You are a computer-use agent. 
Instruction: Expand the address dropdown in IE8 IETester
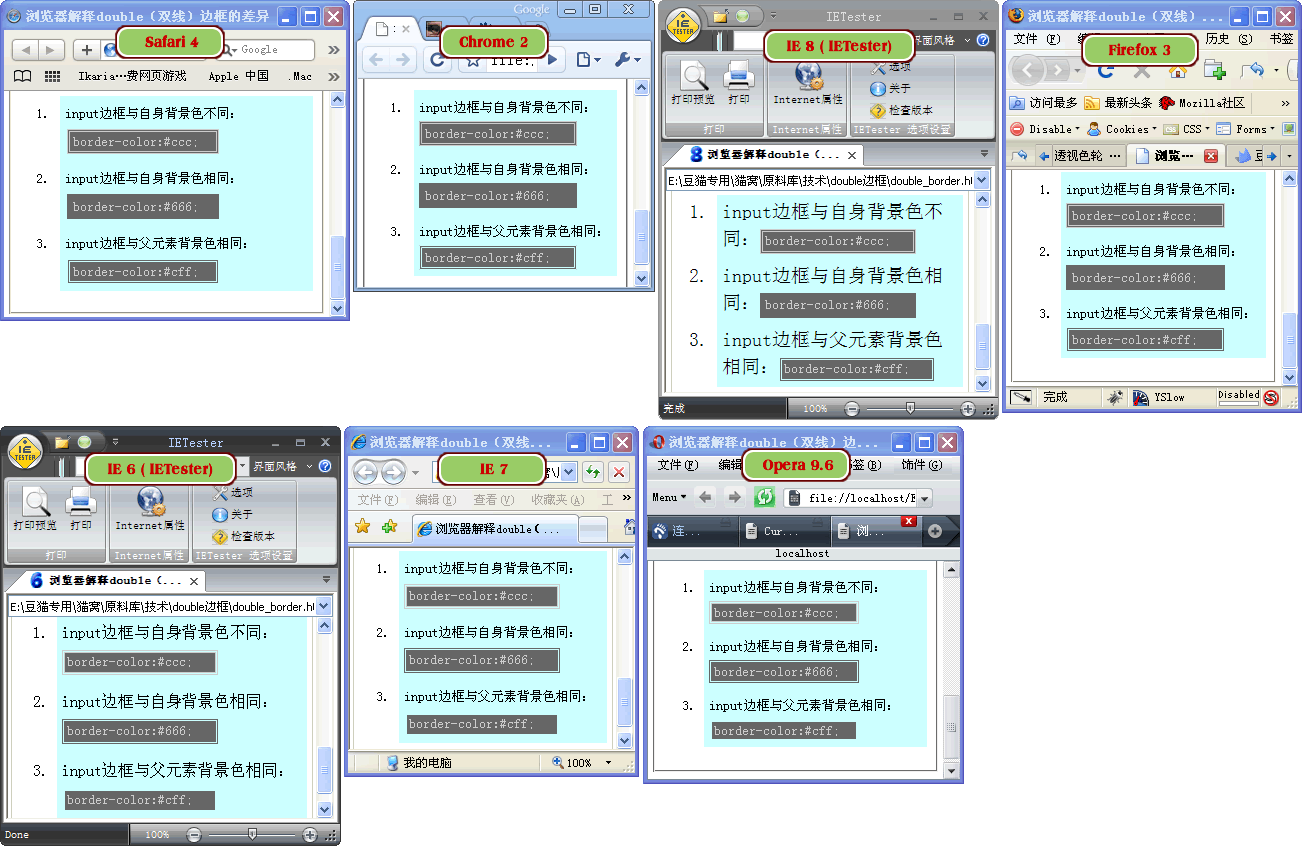coord(981,180)
